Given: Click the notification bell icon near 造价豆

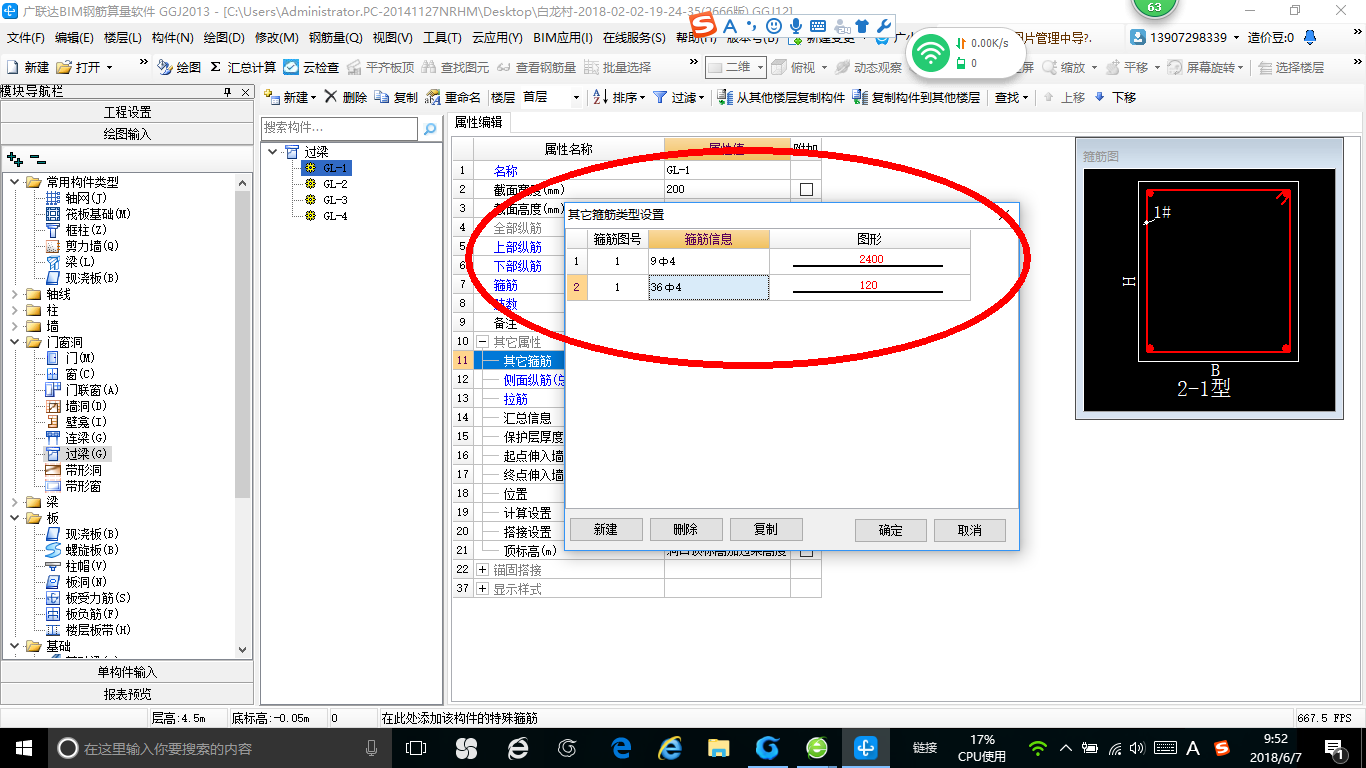Looking at the screenshot, I should 1311,37.
